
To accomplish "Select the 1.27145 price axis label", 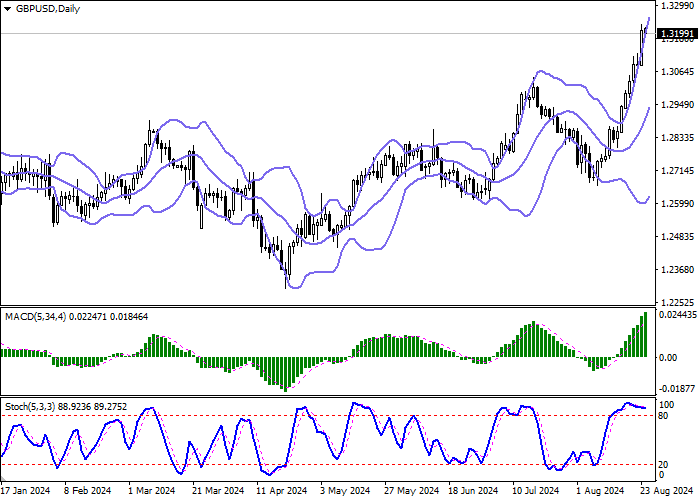I will [678, 171].
